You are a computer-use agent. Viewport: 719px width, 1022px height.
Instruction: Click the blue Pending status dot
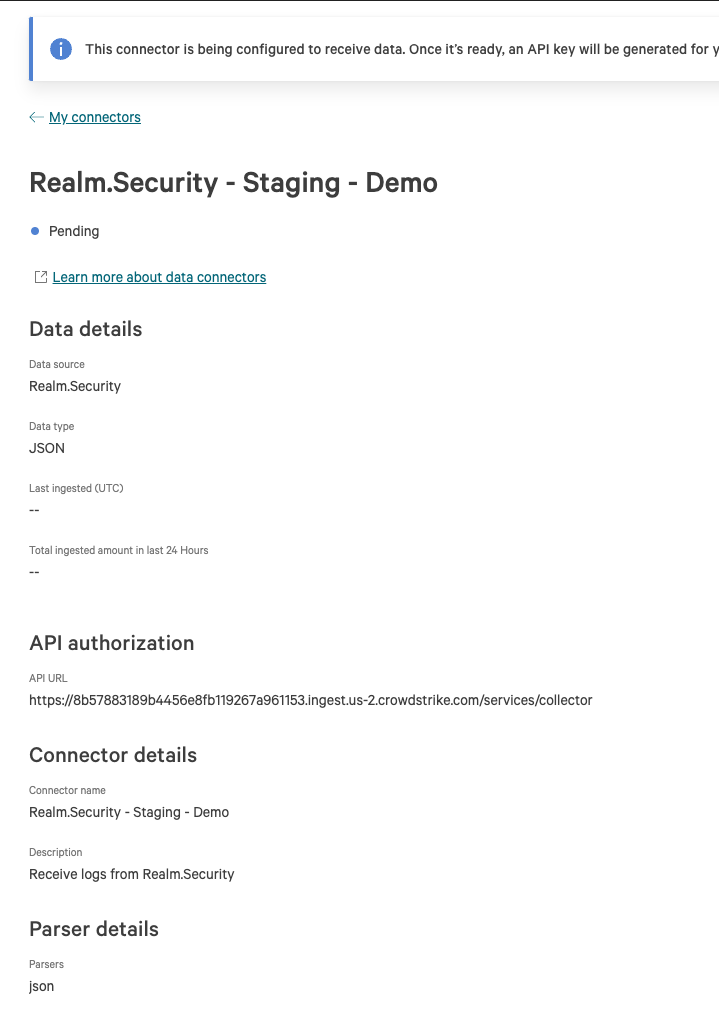(35, 231)
